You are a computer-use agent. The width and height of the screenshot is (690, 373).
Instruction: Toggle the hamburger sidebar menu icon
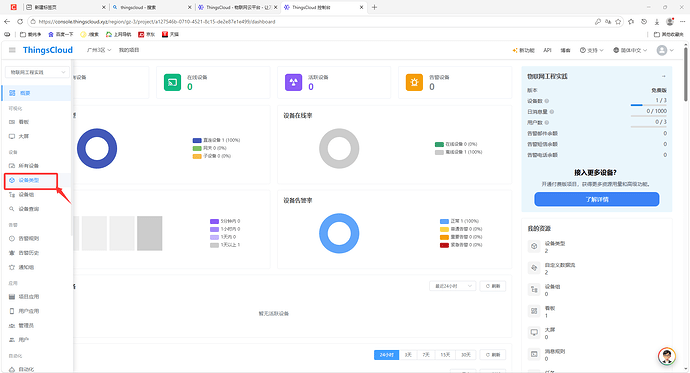pyautogui.click(x=12, y=50)
